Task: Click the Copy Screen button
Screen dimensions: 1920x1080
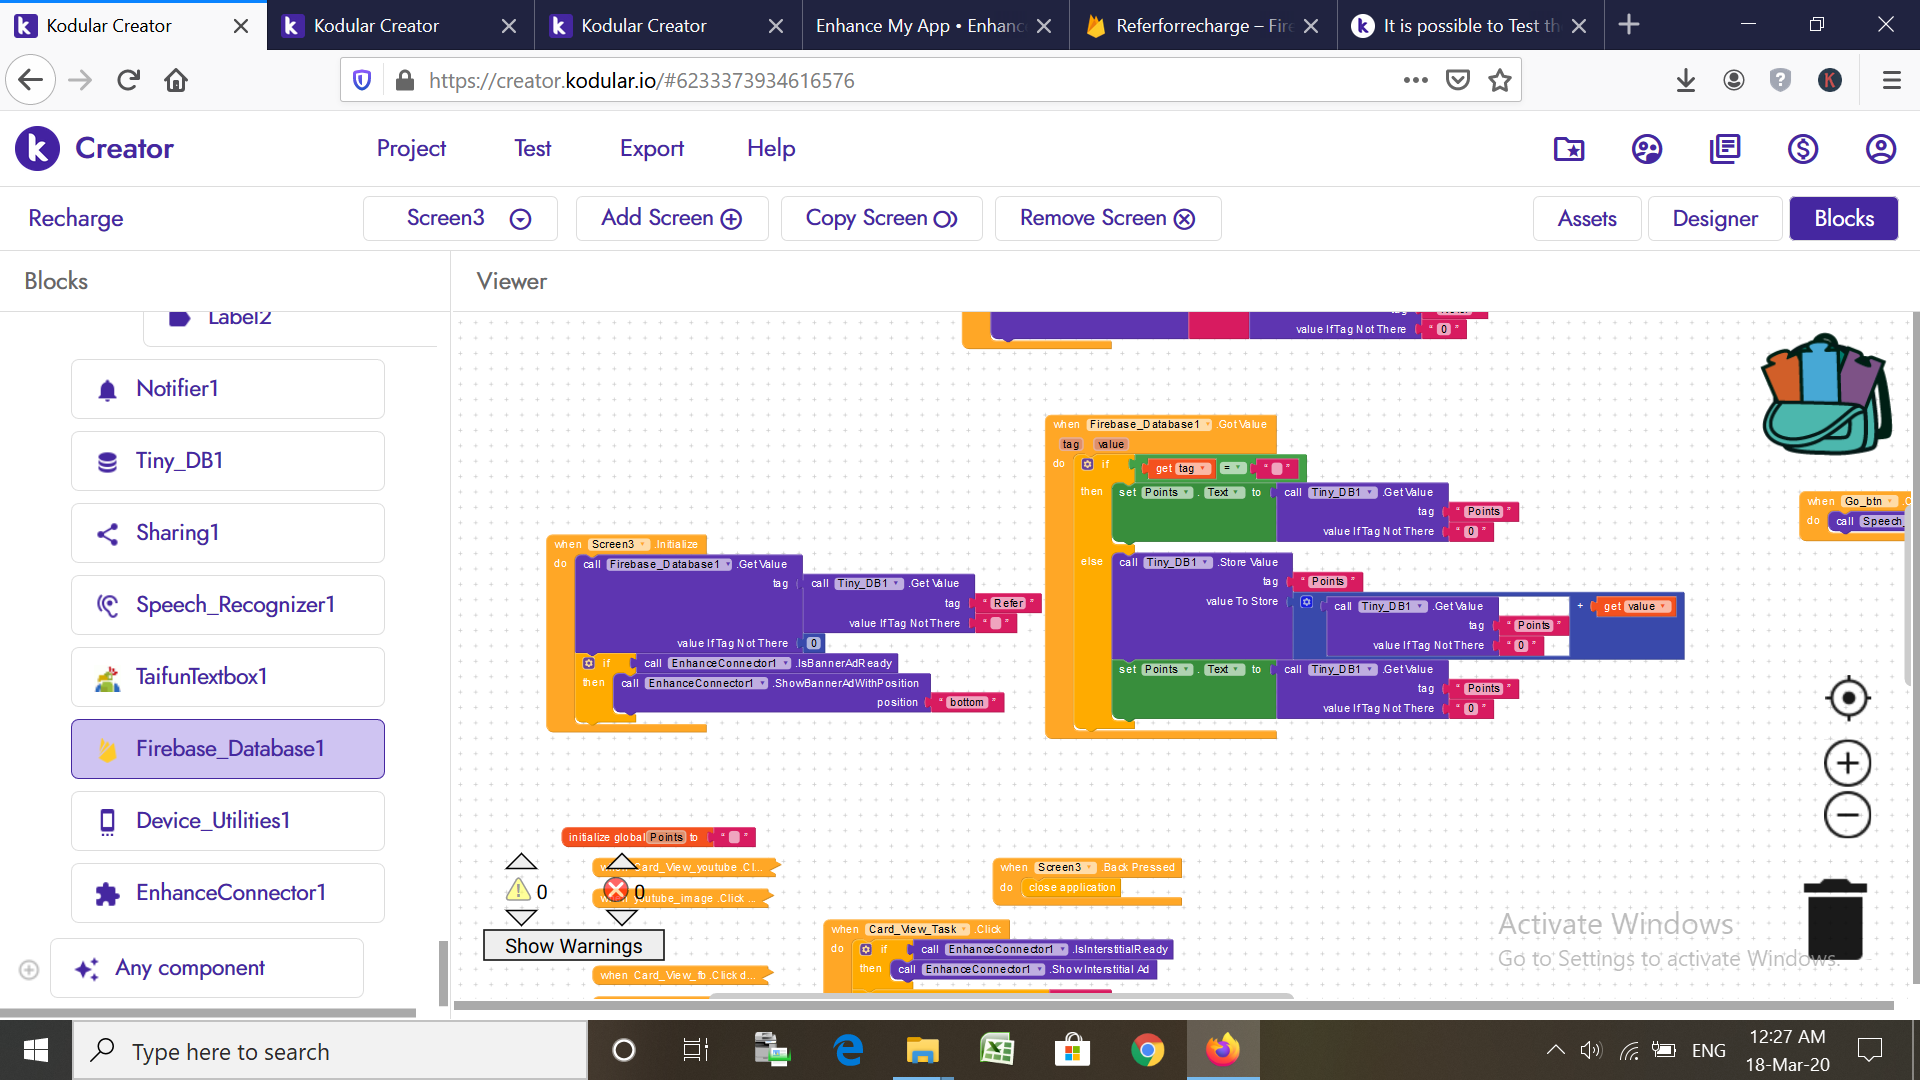Action: point(881,218)
